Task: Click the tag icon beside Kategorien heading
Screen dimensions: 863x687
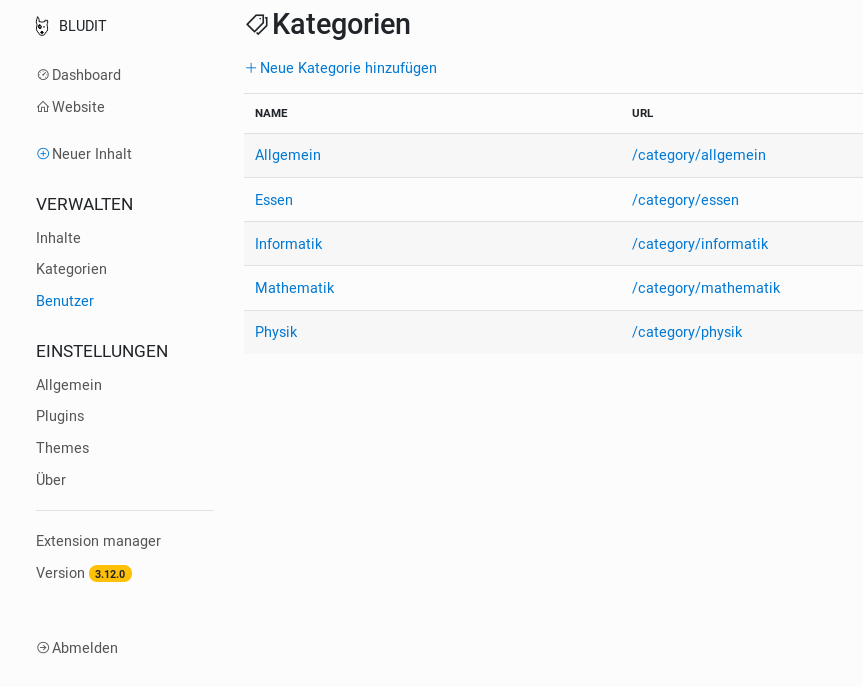Action: point(257,24)
